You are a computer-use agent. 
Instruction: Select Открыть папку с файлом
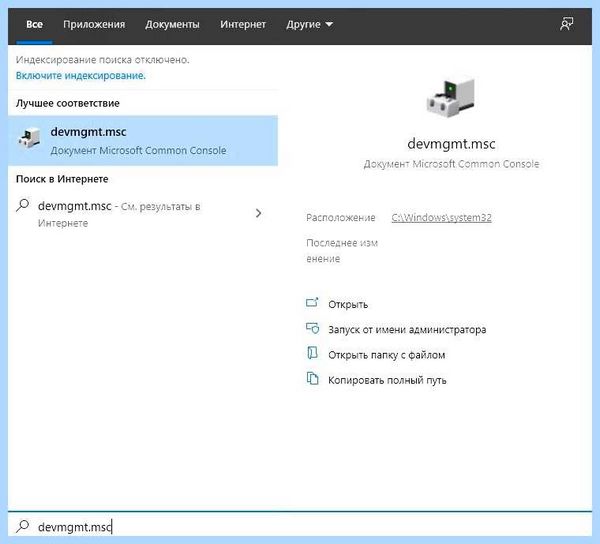point(386,355)
